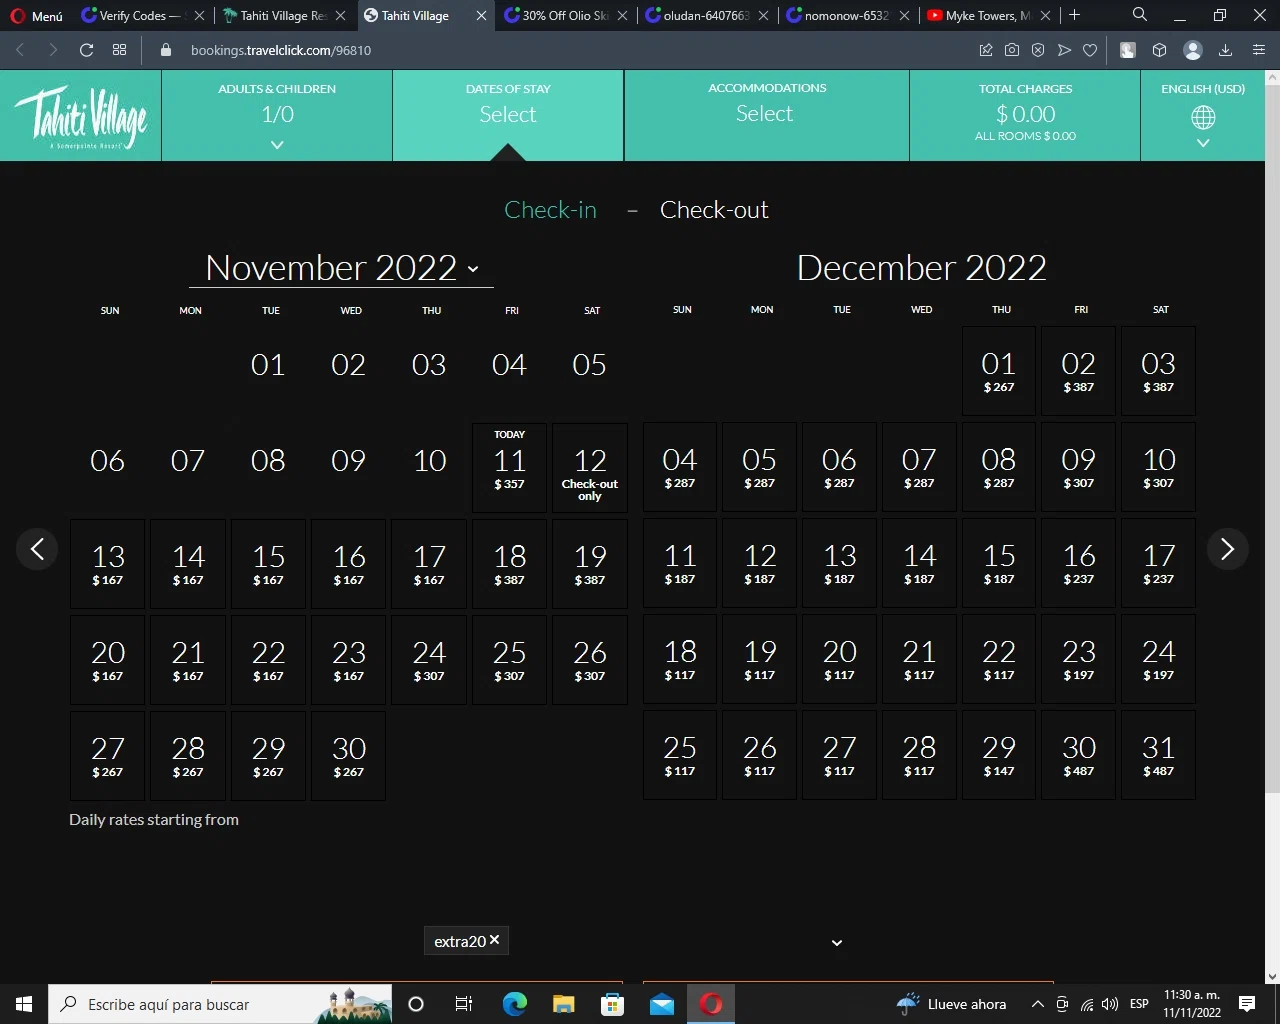
Task: Select December 01 at $267
Action: click(x=999, y=371)
